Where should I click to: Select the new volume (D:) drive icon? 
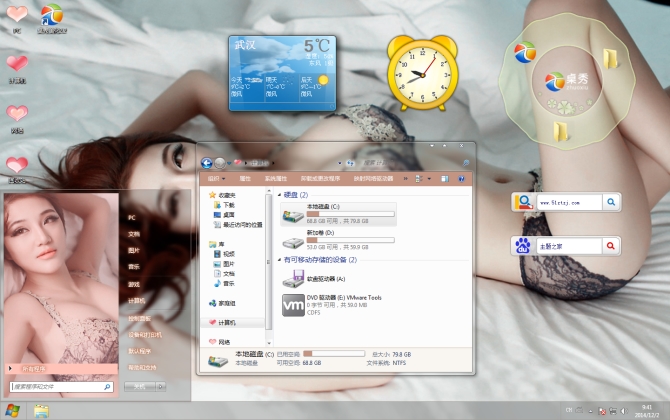click(293, 242)
